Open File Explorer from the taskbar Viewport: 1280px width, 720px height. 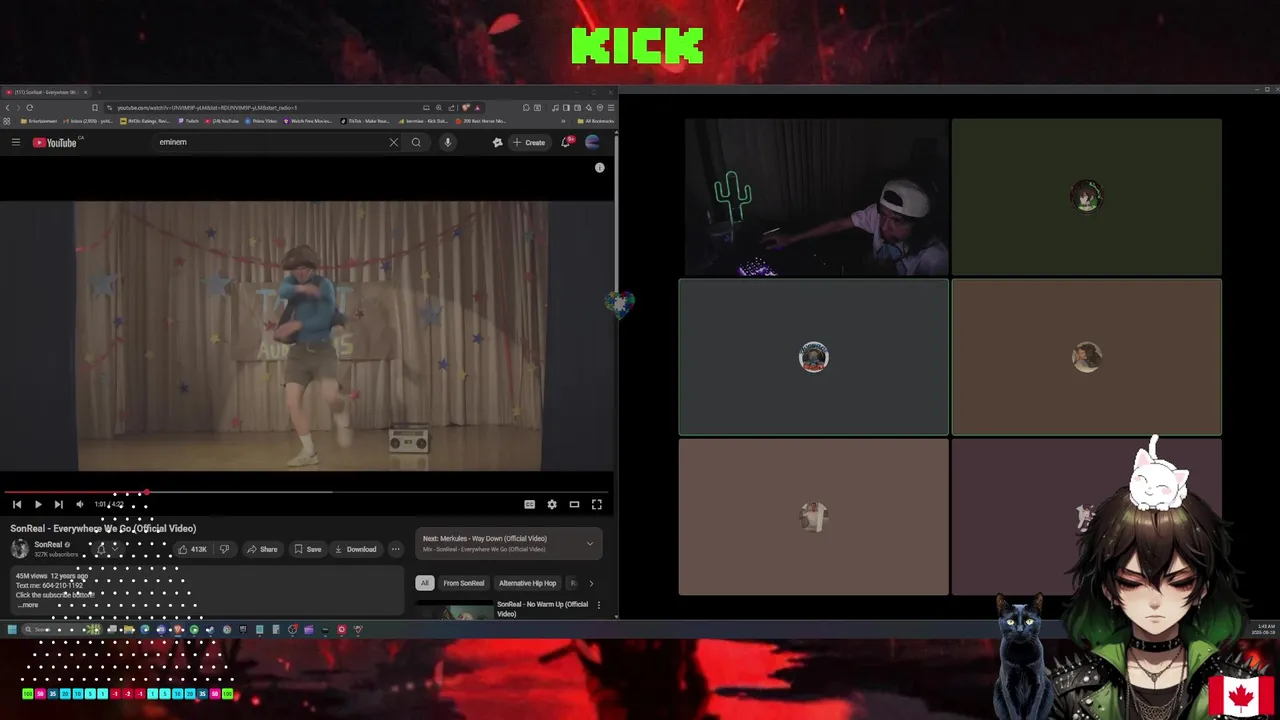point(129,630)
